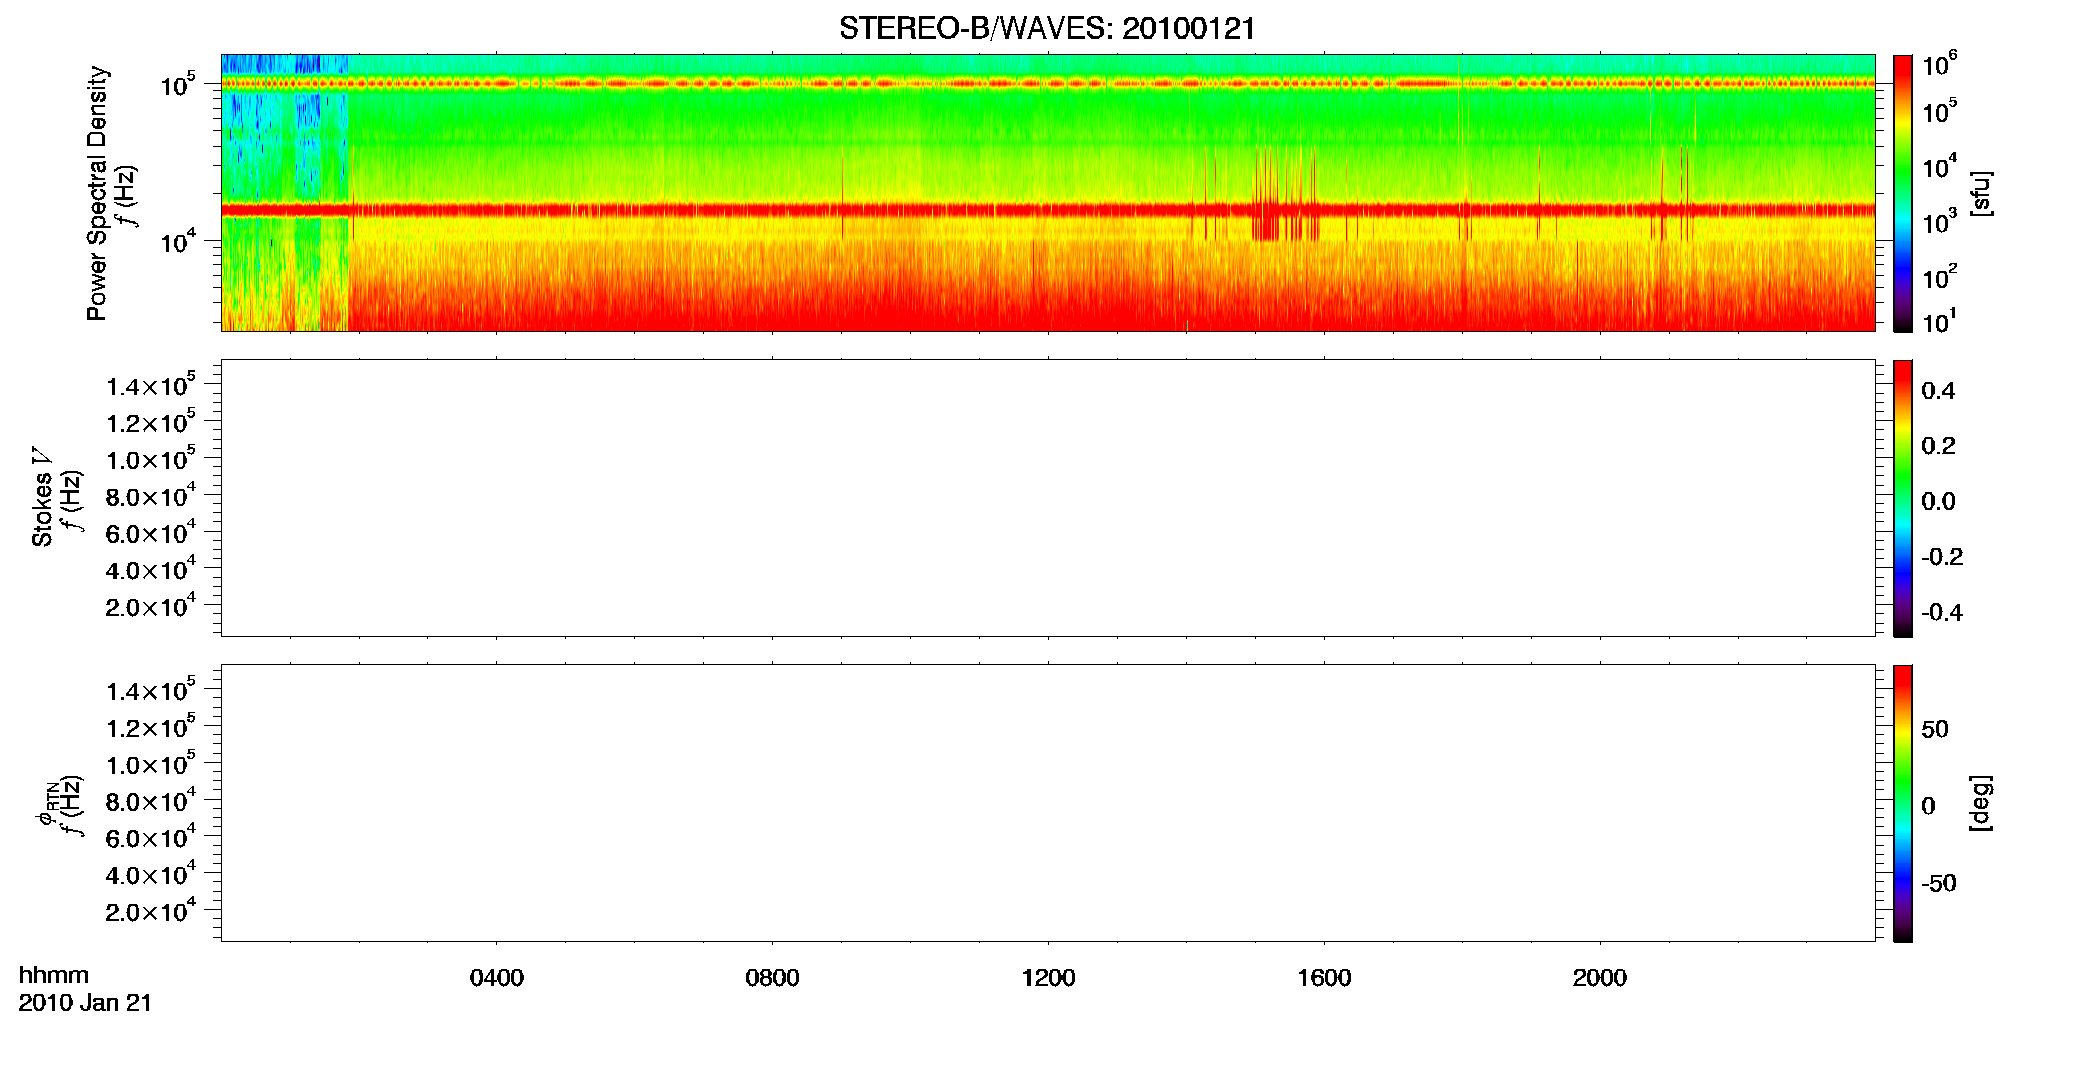Click the STEREO-B/WAVES: 20100121 plot title
The image size is (2096, 1080).
point(1047,28)
